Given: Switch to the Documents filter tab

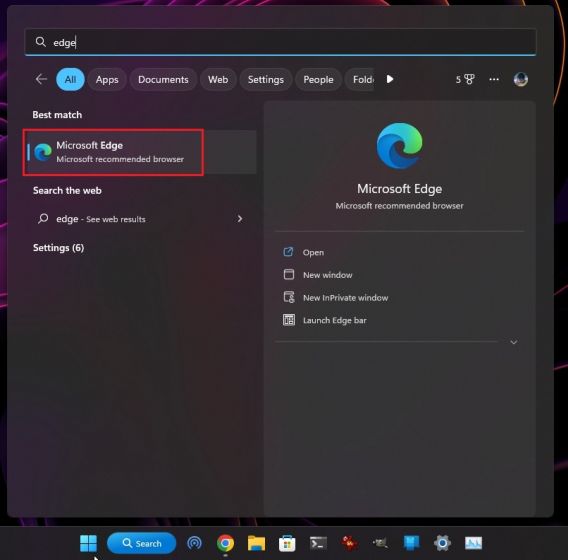Looking at the screenshot, I should click(163, 79).
